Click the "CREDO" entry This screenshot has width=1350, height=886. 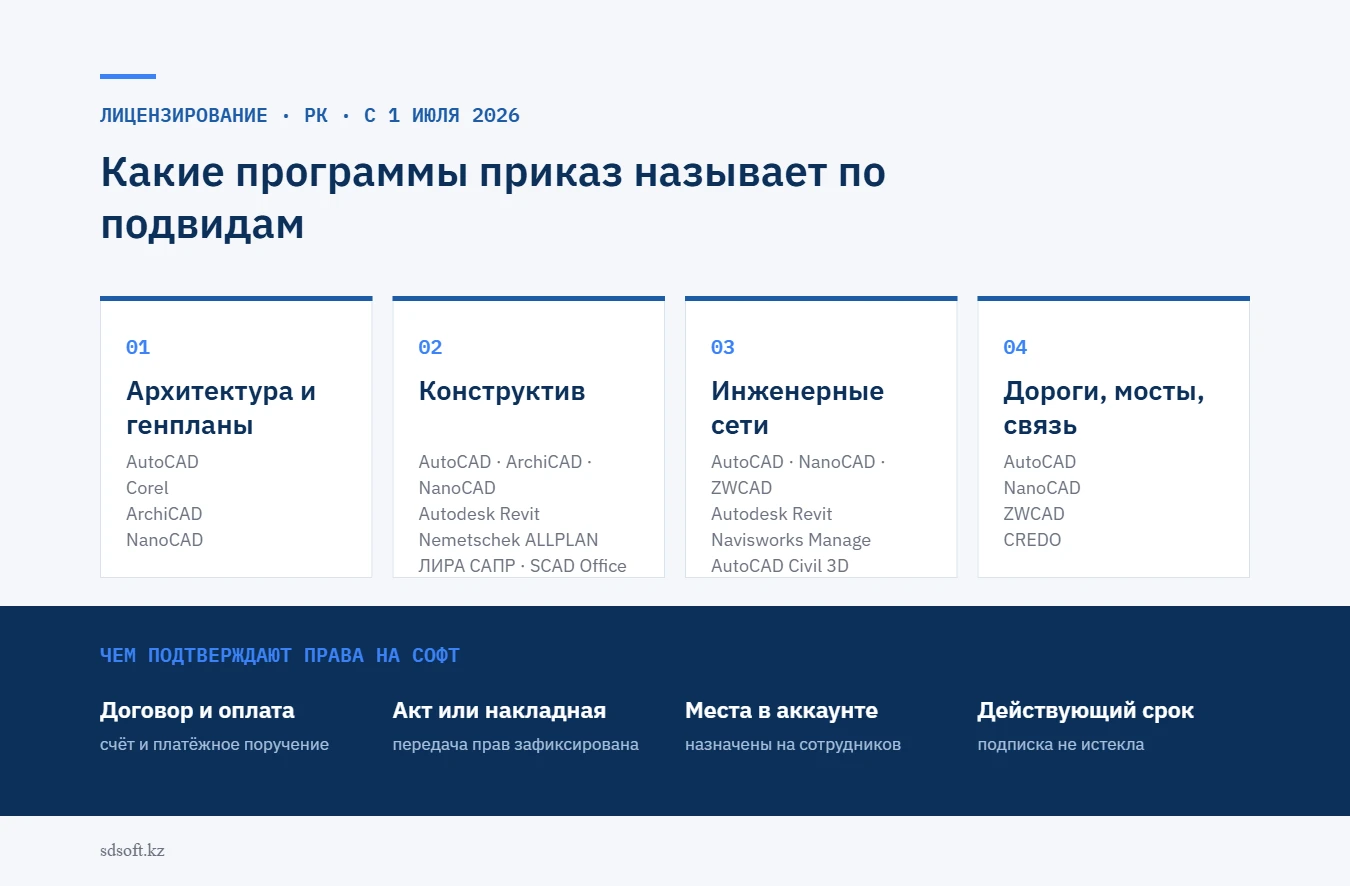pyautogui.click(x=1032, y=540)
